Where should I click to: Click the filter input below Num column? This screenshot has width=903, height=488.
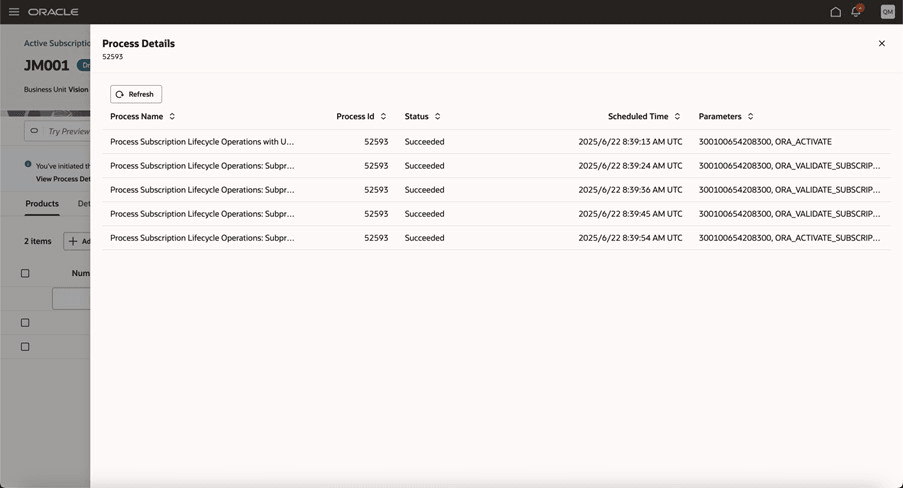coord(71,299)
